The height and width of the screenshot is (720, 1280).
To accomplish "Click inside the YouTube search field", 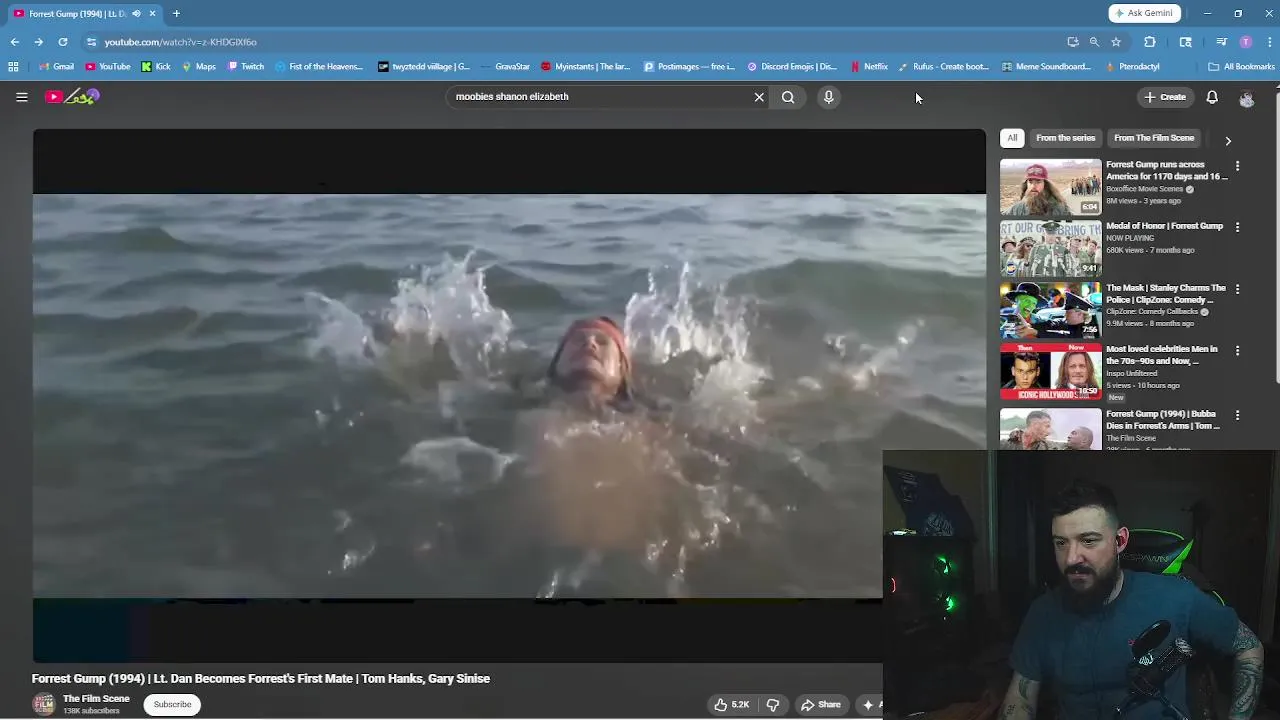I will 600,97.
